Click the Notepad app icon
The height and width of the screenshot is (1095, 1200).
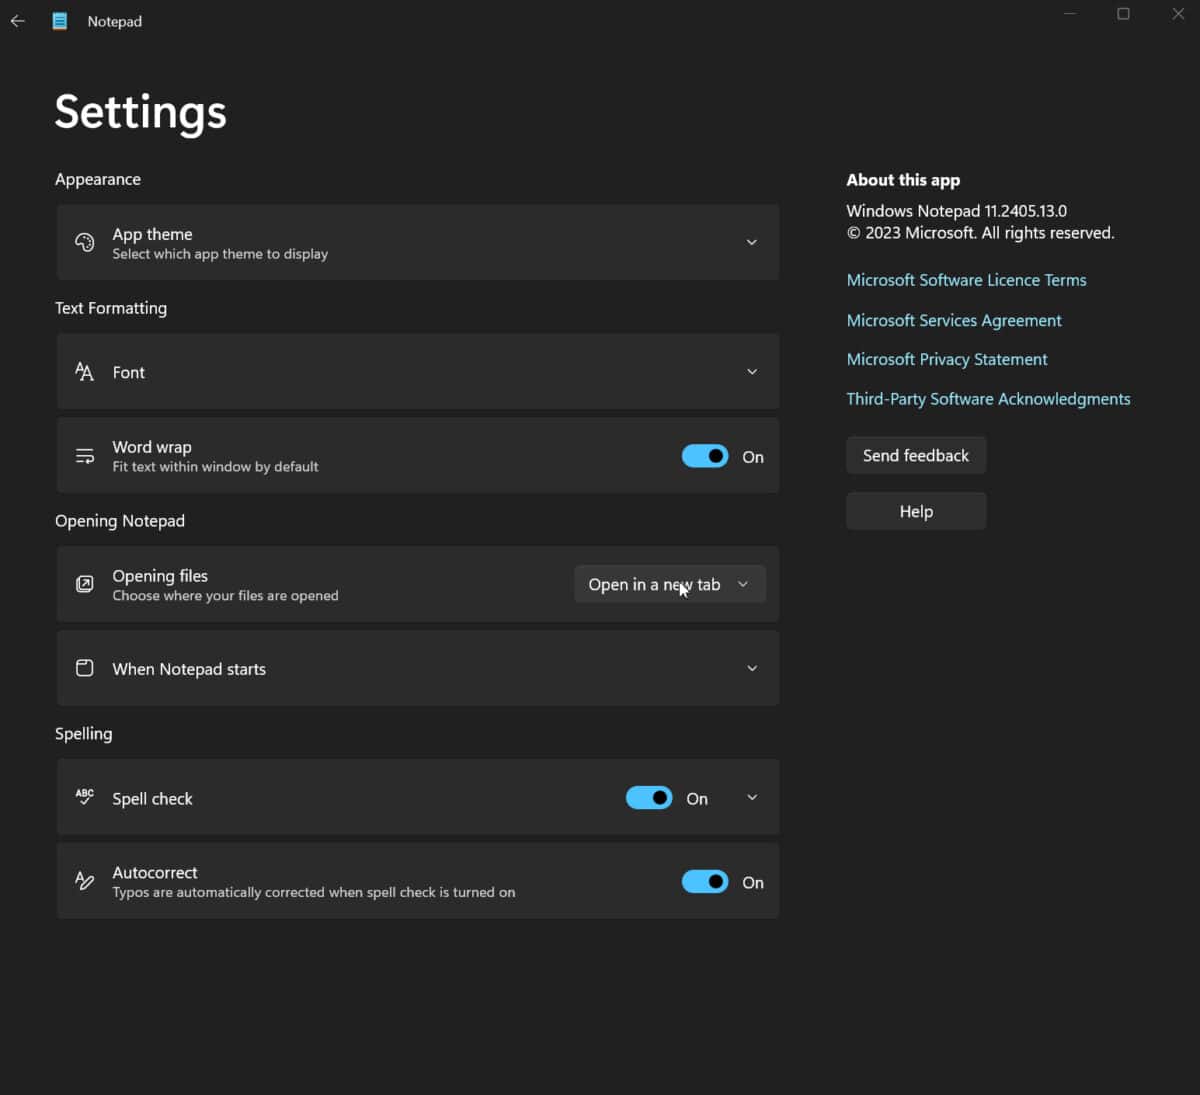60,21
